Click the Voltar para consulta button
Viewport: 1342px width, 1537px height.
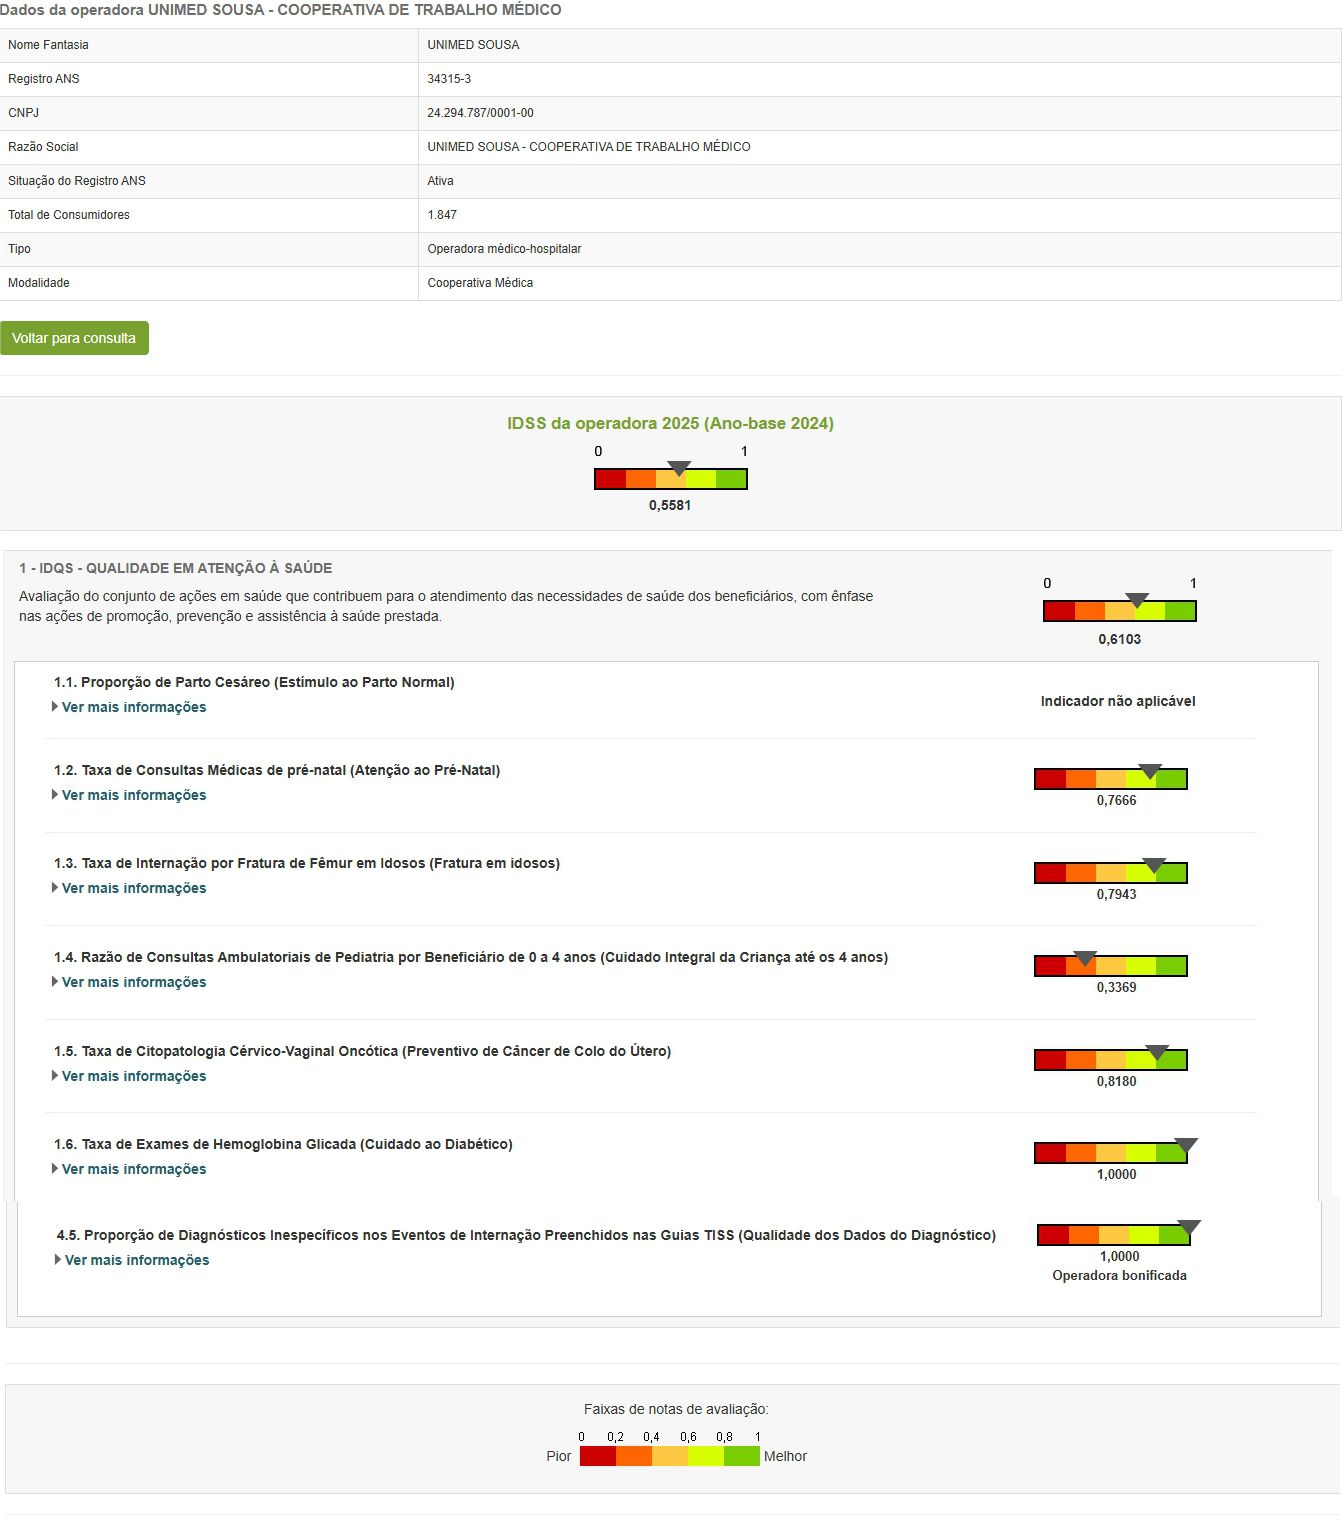coord(74,338)
